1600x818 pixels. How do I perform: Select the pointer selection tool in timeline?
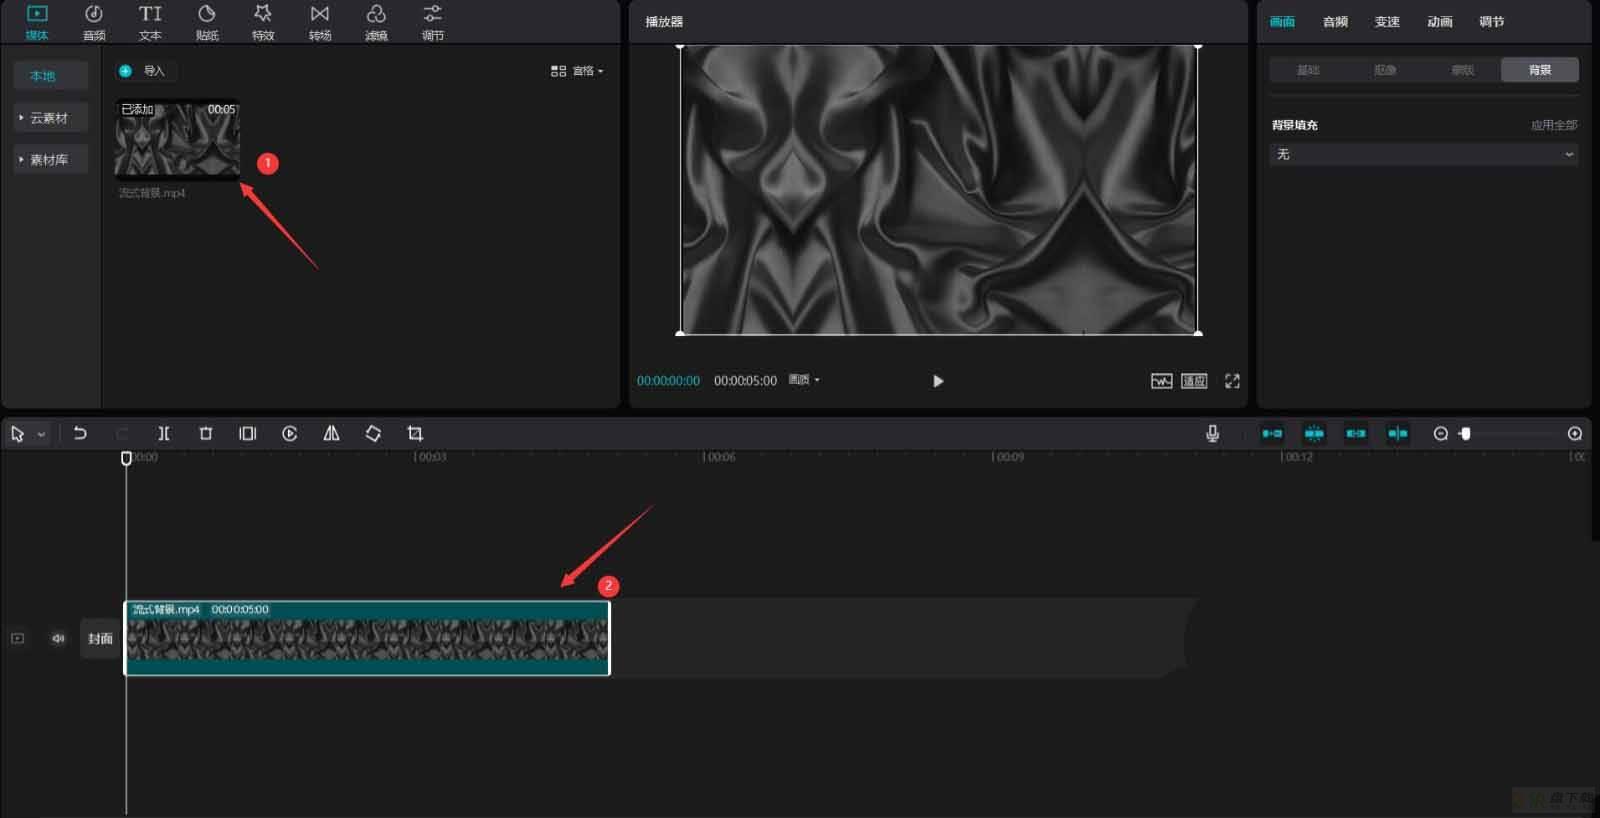coord(17,434)
